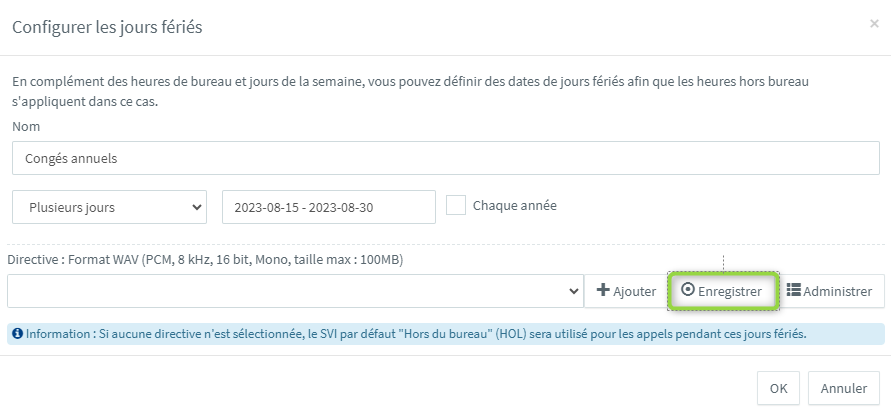This screenshot has height=412, width=891.
Task: Enable the Chaque année checkbox
Action: [x=456, y=206]
